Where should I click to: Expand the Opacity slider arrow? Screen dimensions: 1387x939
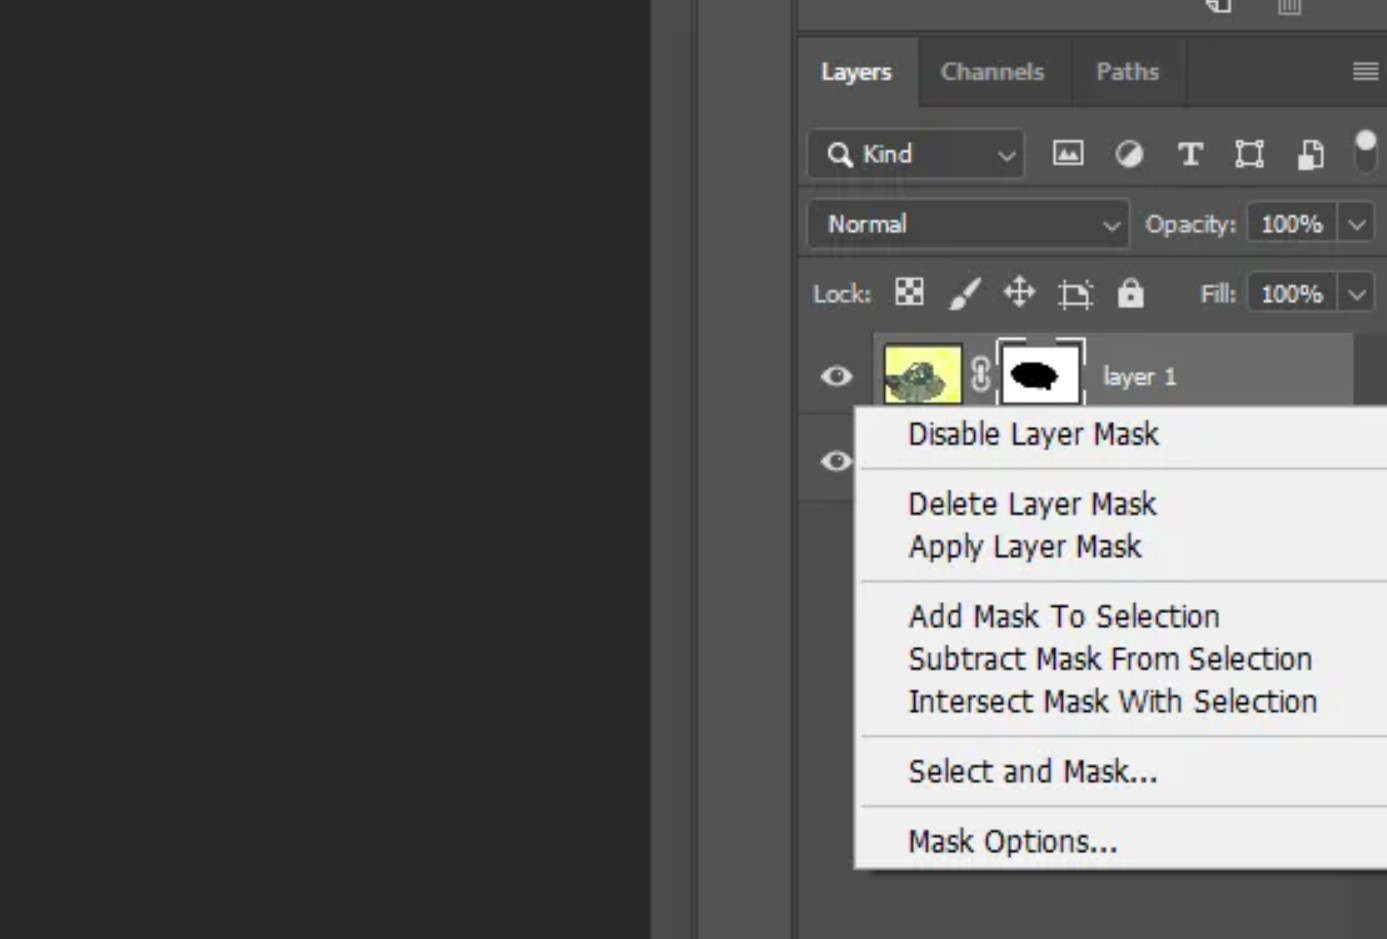click(1357, 224)
